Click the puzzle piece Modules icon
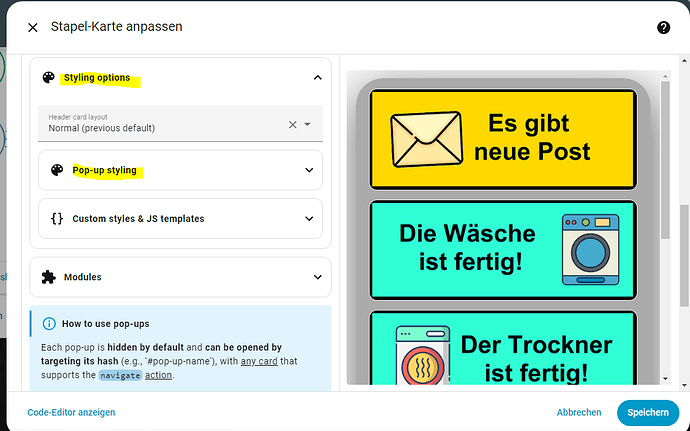690x431 pixels. tap(48, 277)
